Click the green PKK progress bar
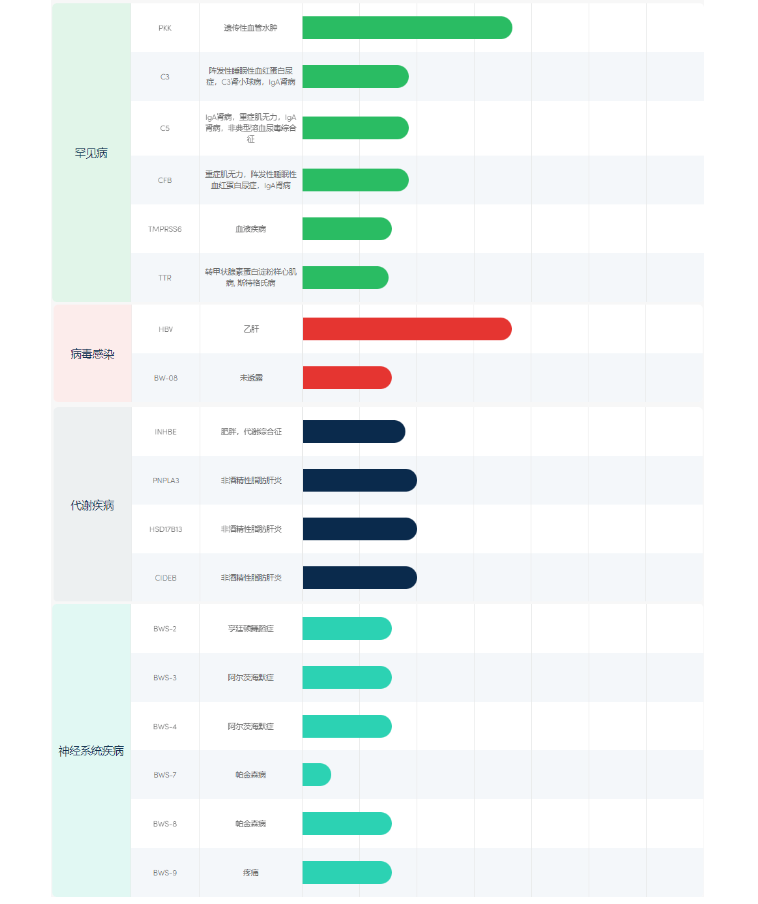The width and height of the screenshot is (758, 904). point(406,28)
